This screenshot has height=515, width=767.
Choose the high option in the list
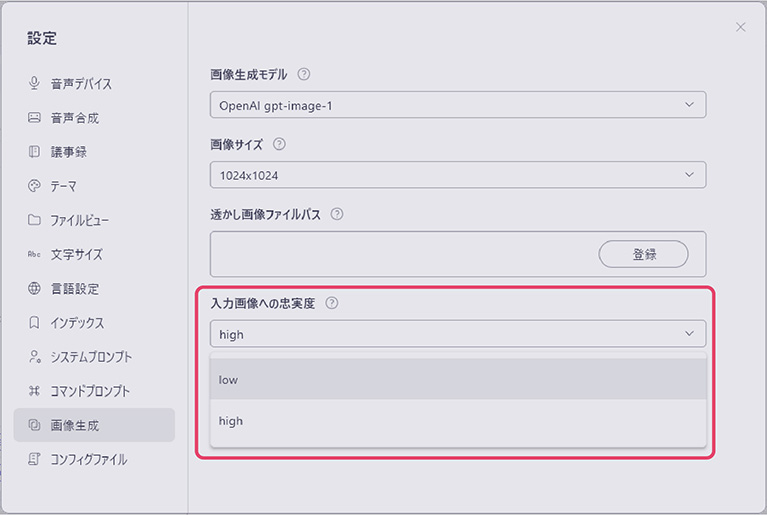457,421
